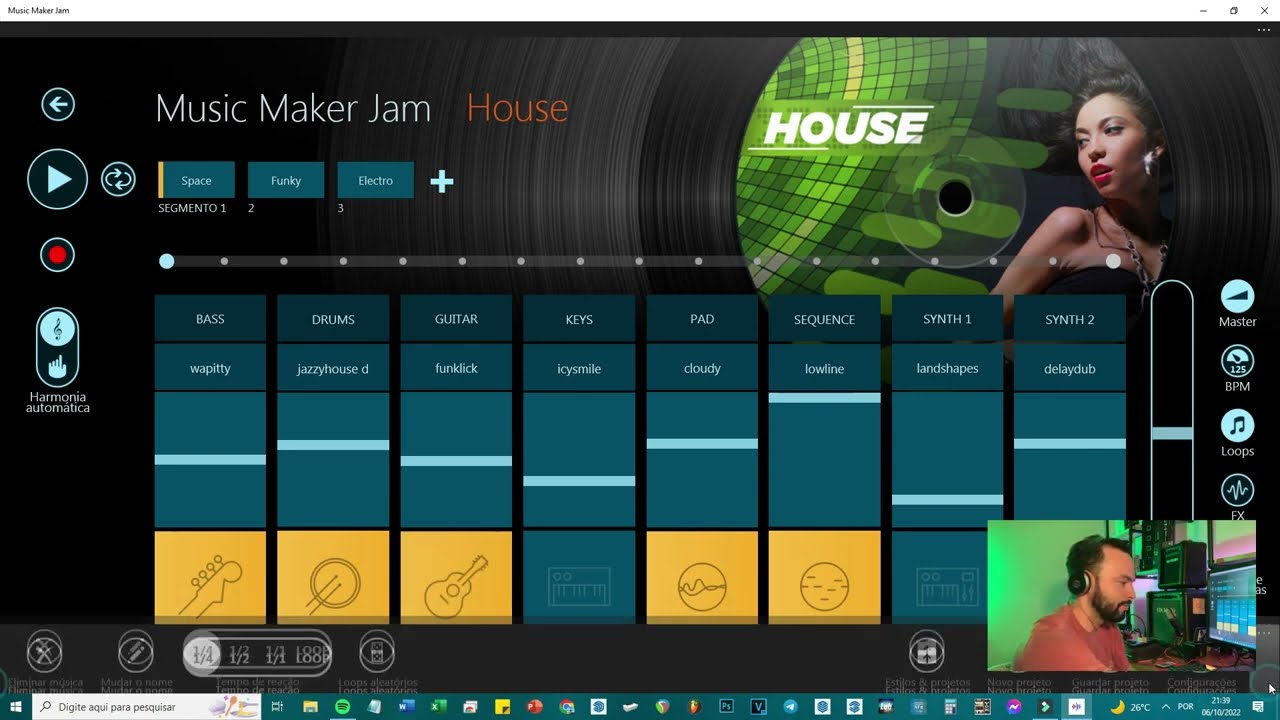
Task: Open the delaydub loop selector
Action: click(x=1070, y=368)
